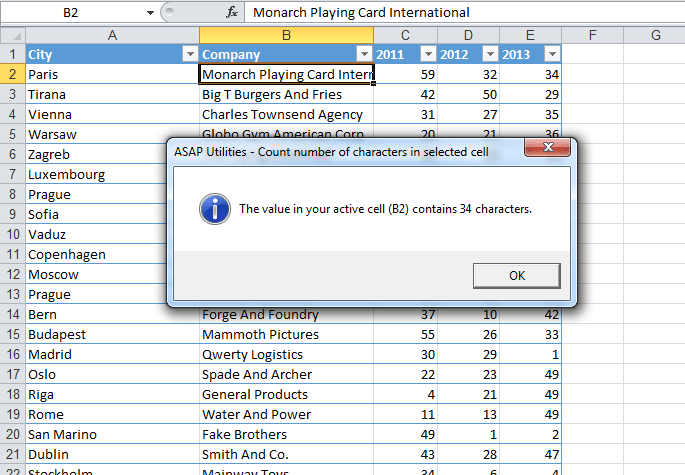Expand the 2012 column filter arrow
This screenshot has width=685, height=475.
(489, 55)
